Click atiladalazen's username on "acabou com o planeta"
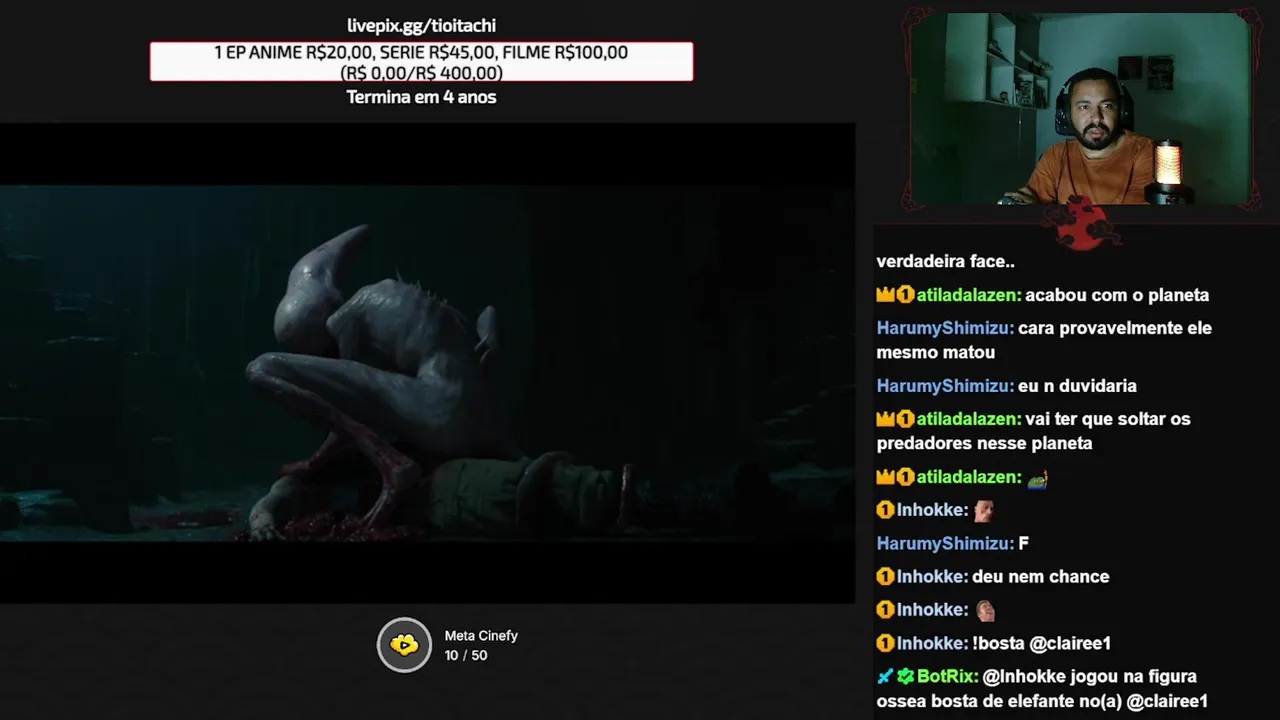1280x720 pixels. 968,295
